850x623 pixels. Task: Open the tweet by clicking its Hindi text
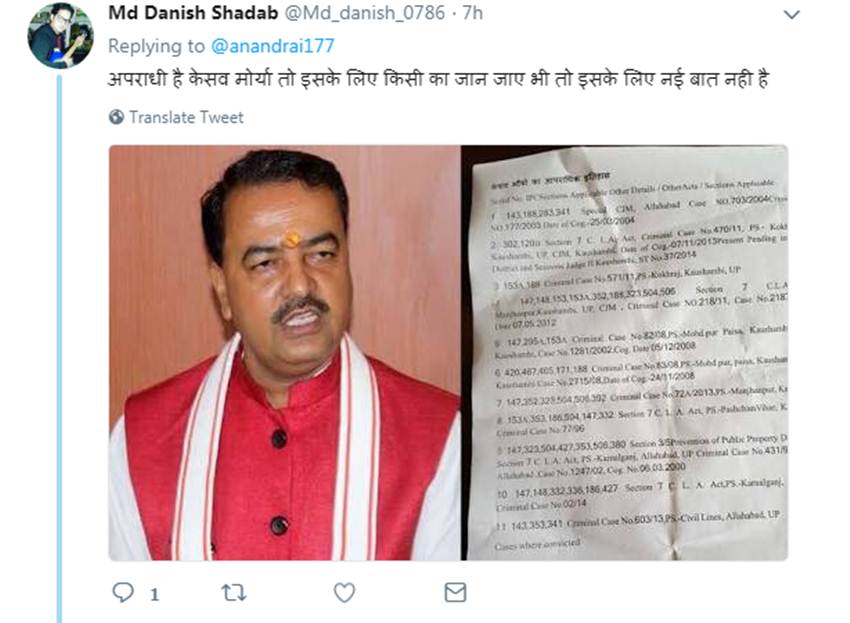[438, 80]
